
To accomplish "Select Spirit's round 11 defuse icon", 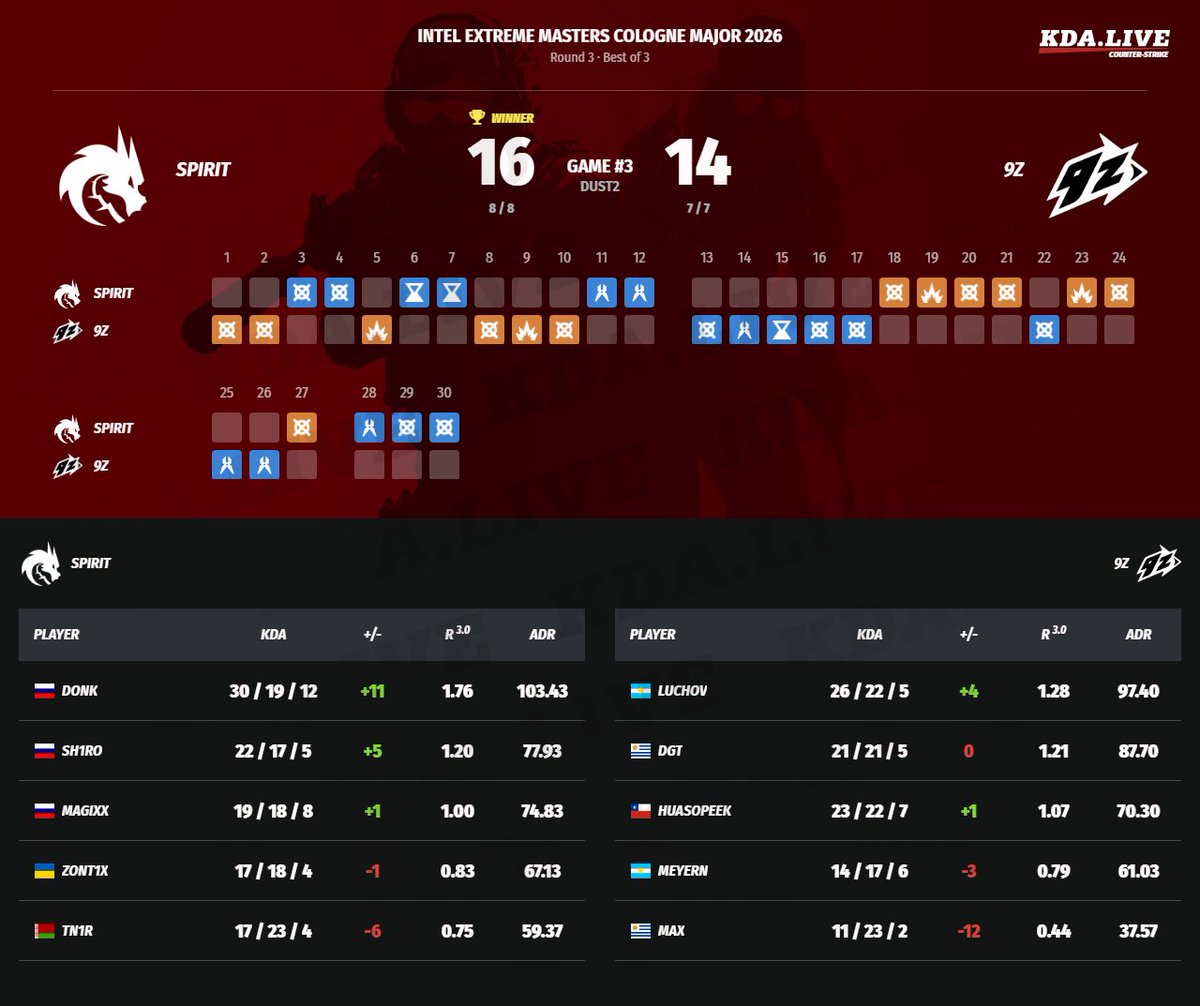I will tap(602, 293).
